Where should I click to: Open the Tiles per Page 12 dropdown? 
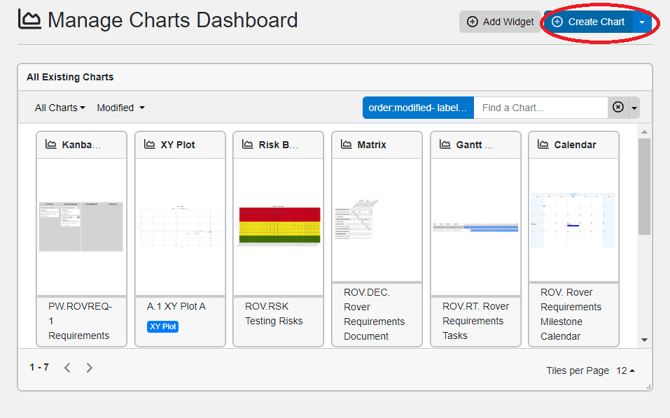click(x=626, y=371)
